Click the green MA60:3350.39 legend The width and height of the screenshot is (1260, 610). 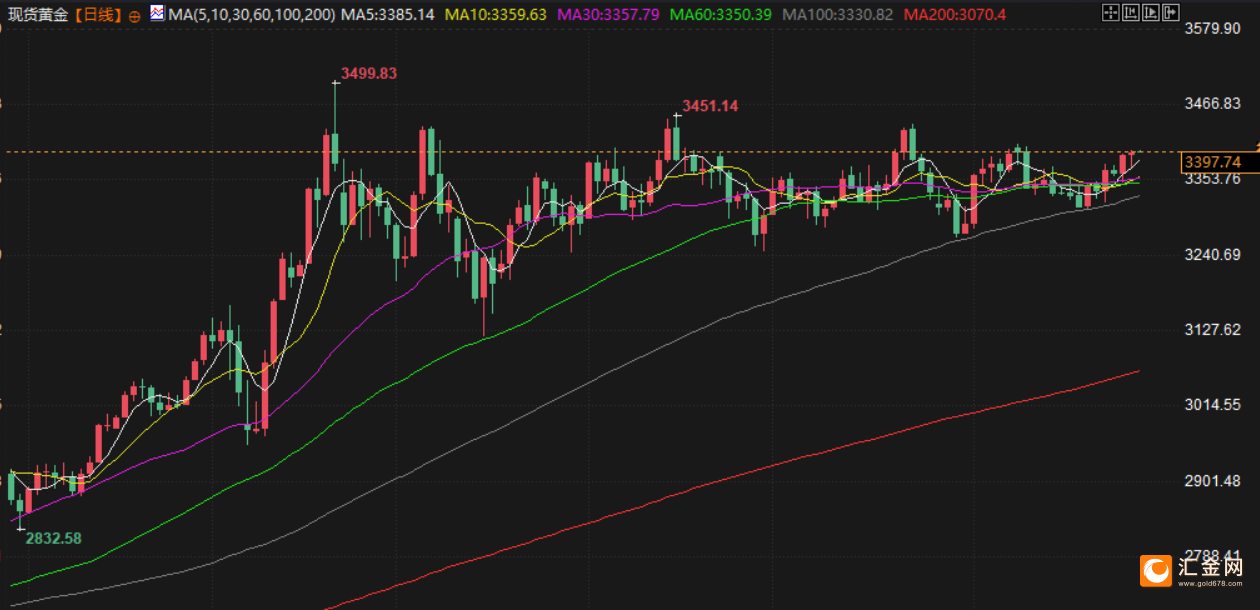[720, 15]
